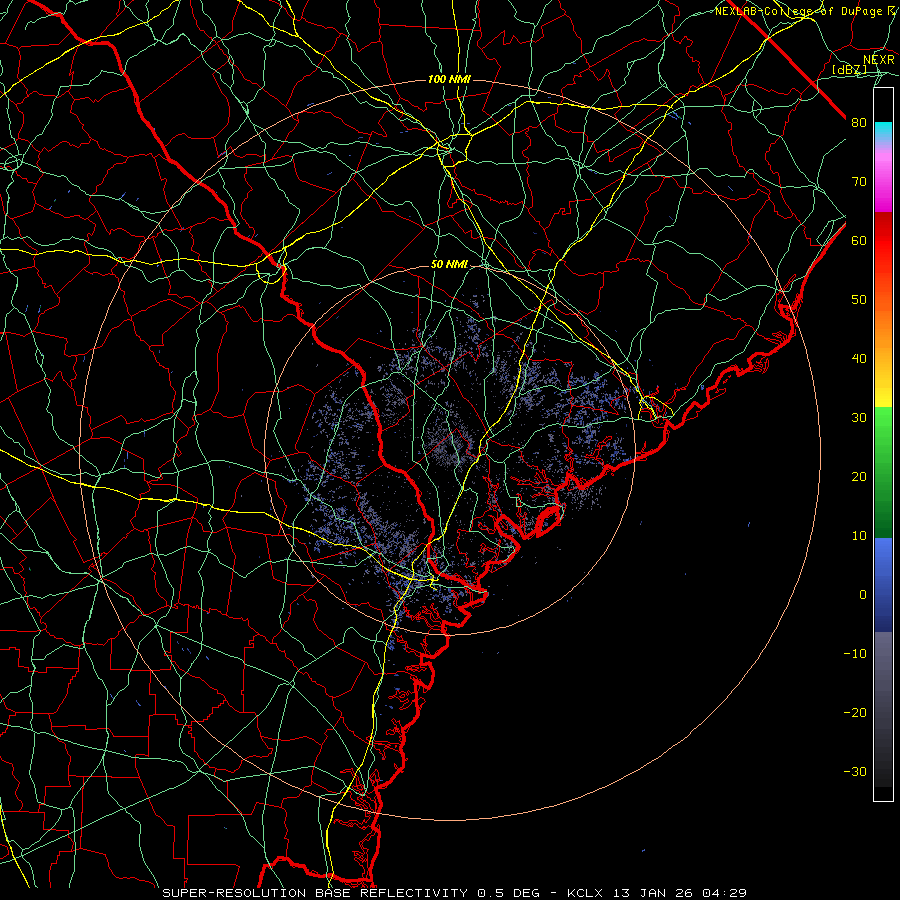
Task: Click the green band of the reflectivity color bar
Action: click(883, 472)
